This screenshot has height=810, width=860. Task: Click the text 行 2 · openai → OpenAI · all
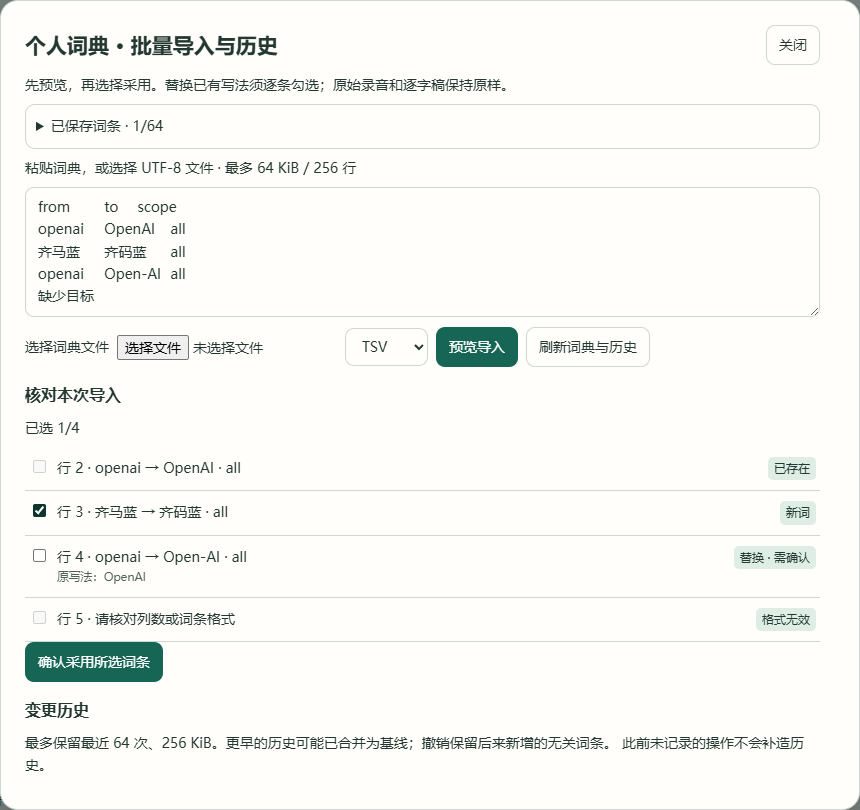tap(149, 468)
